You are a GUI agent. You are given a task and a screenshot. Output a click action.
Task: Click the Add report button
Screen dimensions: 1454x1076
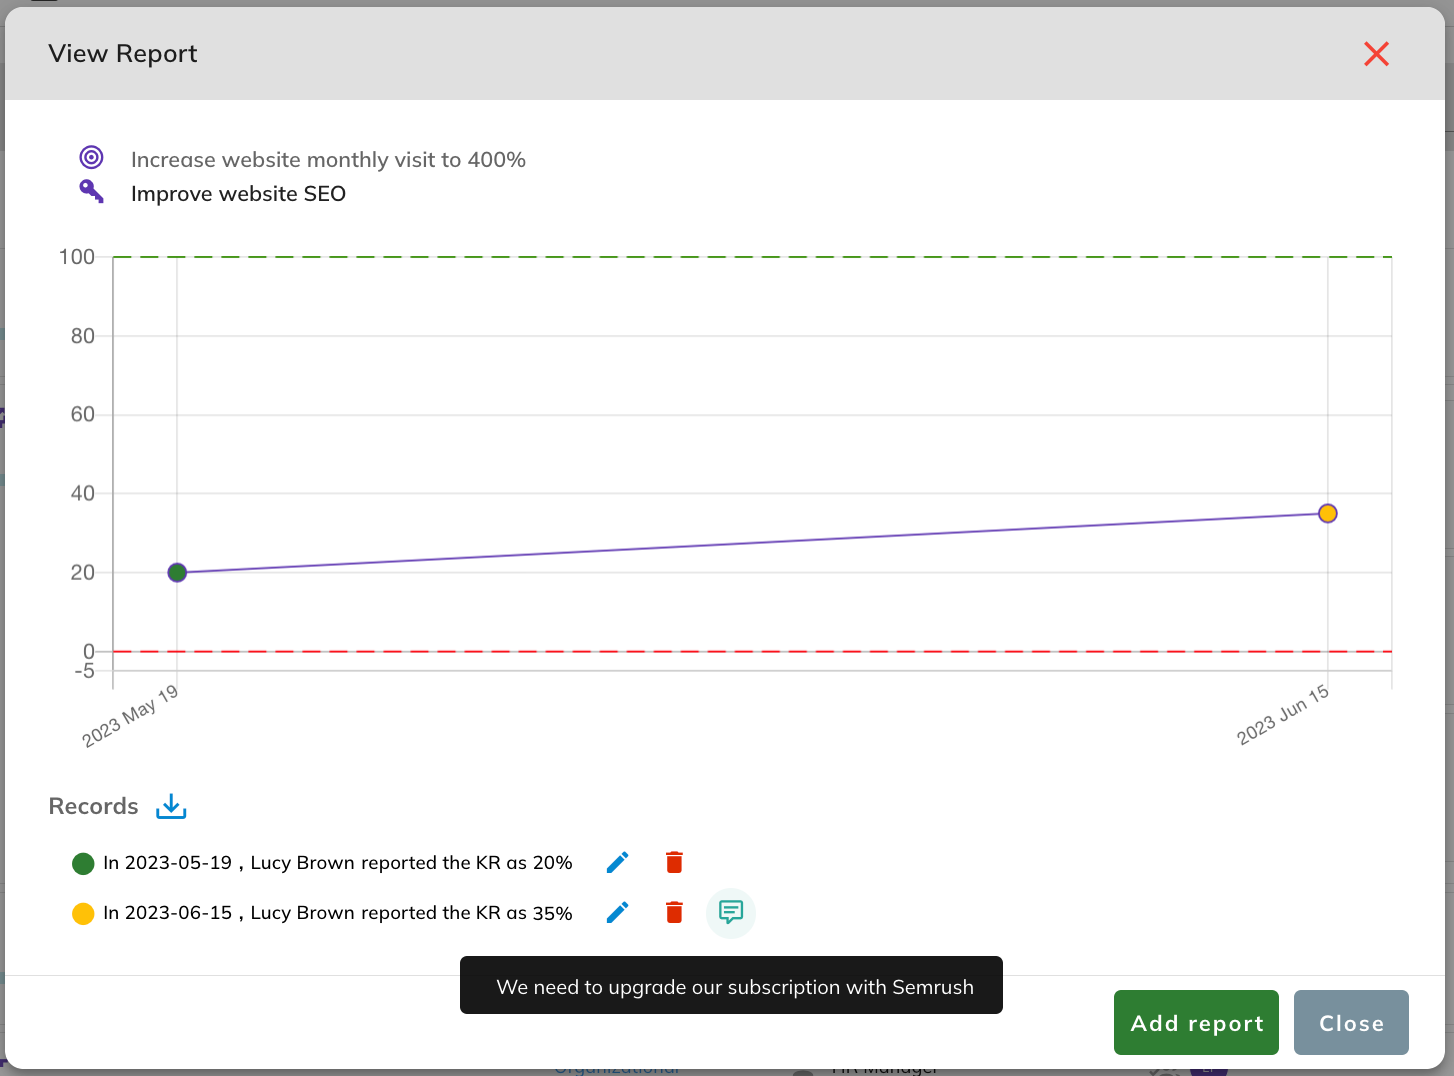coord(1196,1022)
